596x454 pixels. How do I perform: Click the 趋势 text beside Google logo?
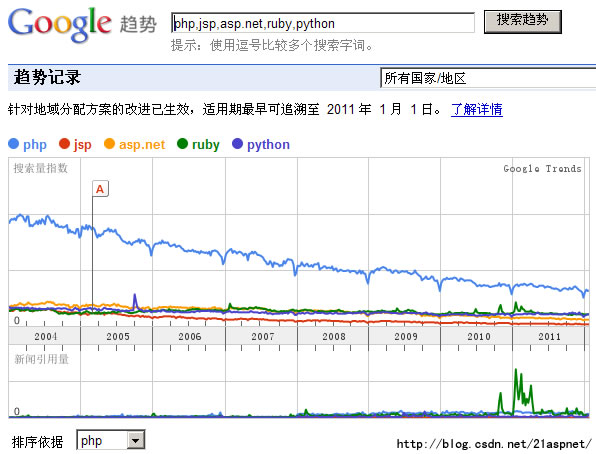coord(138,25)
